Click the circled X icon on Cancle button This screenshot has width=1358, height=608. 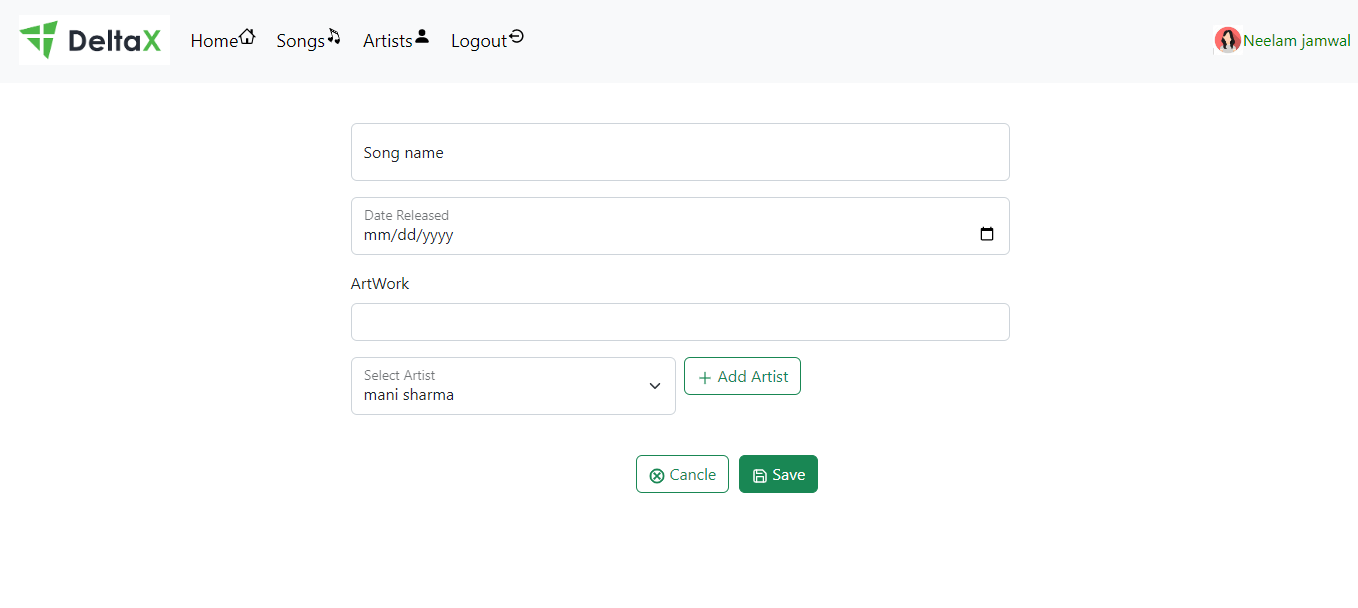[658, 474]
